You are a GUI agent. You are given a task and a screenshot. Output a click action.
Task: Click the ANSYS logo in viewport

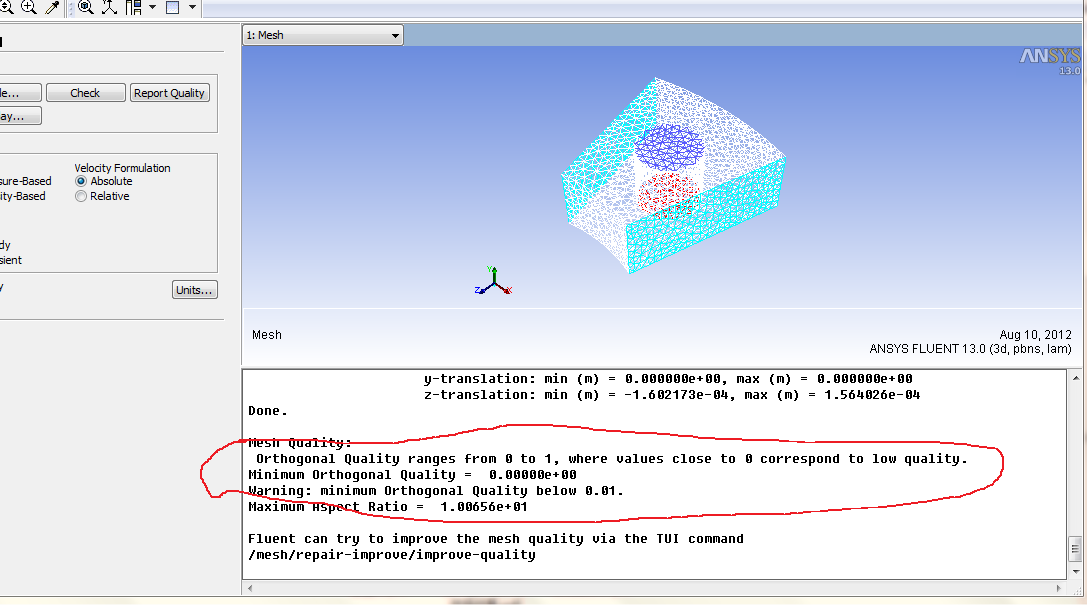[x=1049, y=57]
